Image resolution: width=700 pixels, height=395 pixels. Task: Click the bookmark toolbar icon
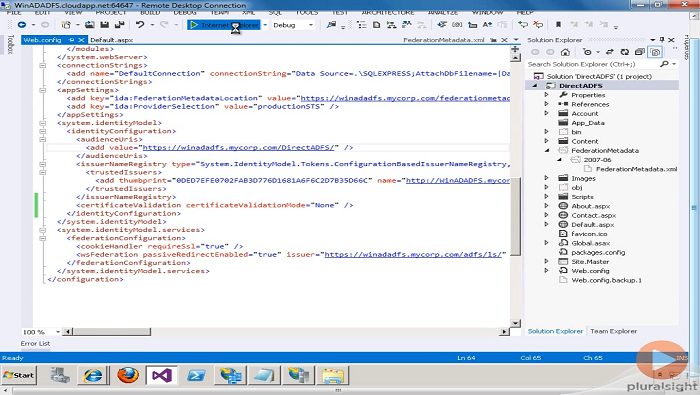(558, 25)
